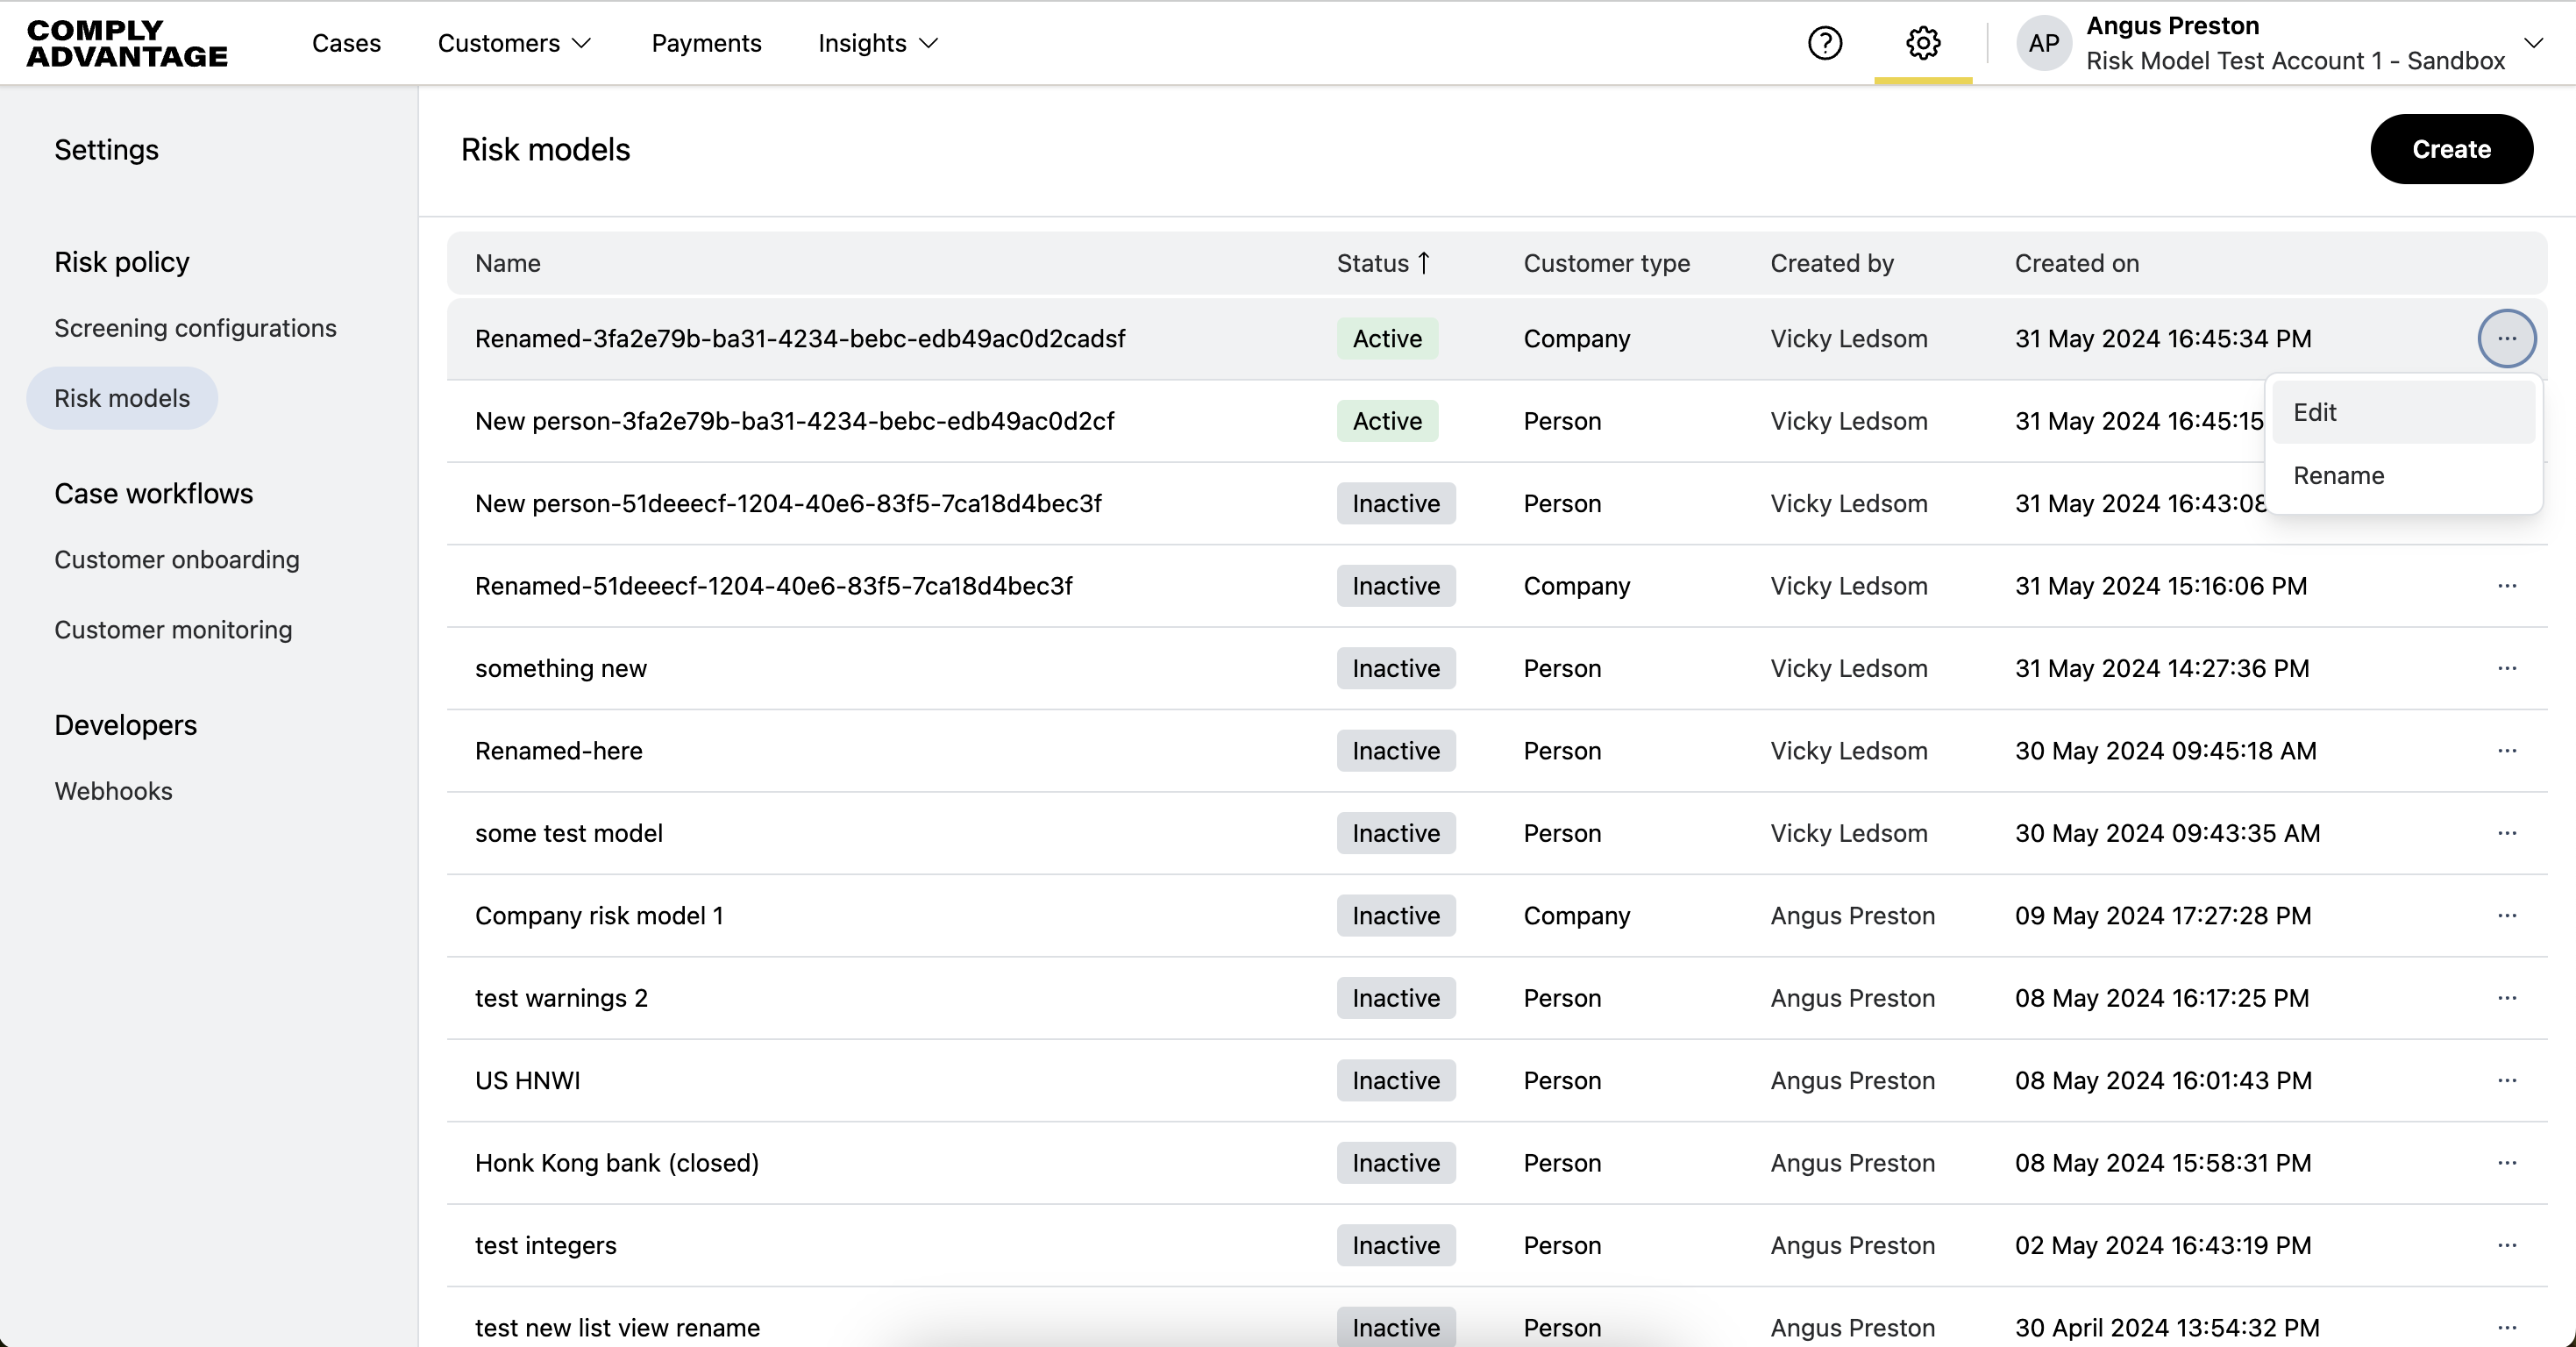The image size is (2576, 1347).
Task: Click the settings gear icon
Action: [x=1922, y=43]
